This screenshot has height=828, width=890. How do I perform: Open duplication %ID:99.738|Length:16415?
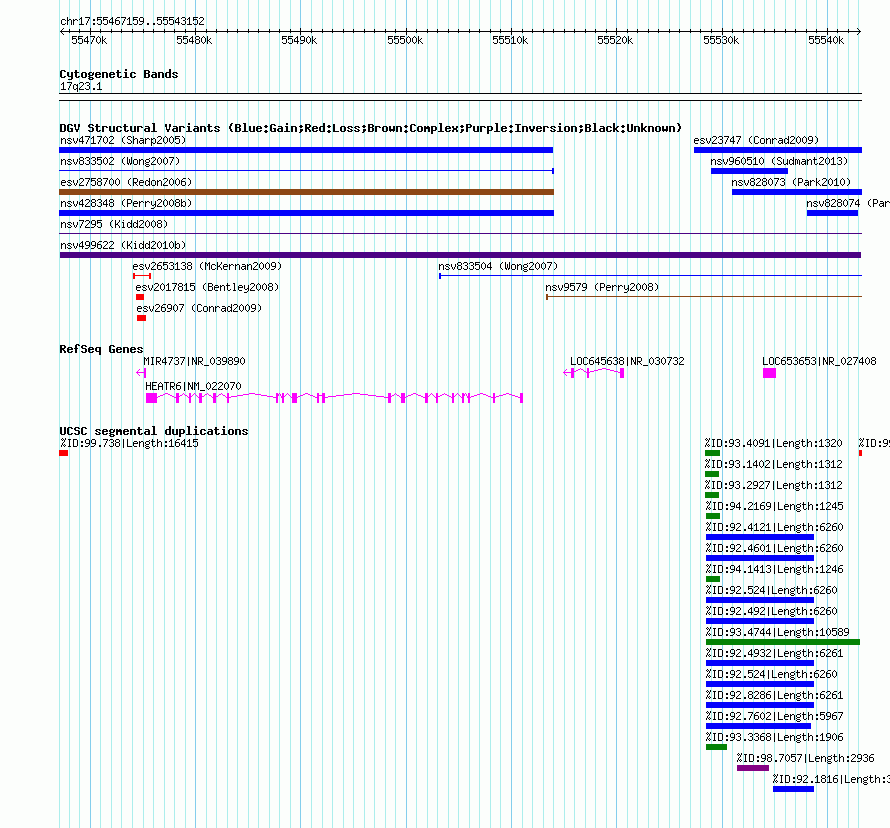[64, 453]
